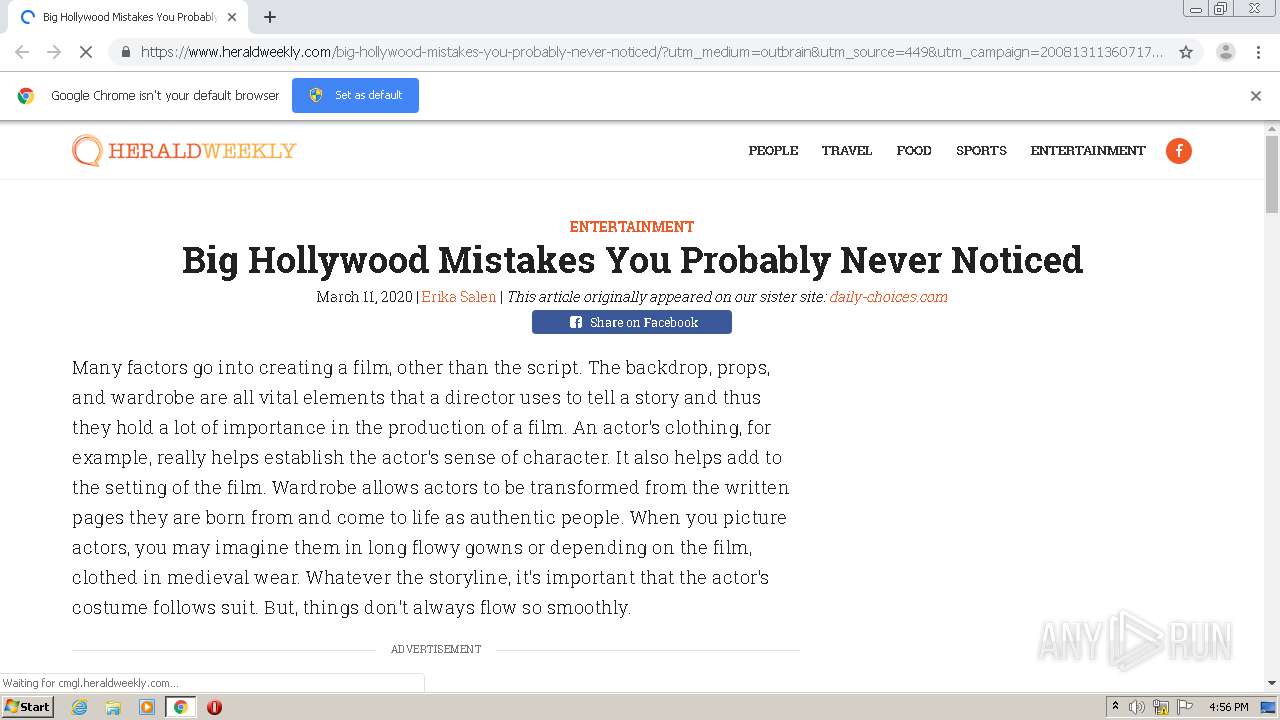Open the ENTERTAINMENT nav section
The height and width of the screenshot is (720, 1280).
(1088, 151)
